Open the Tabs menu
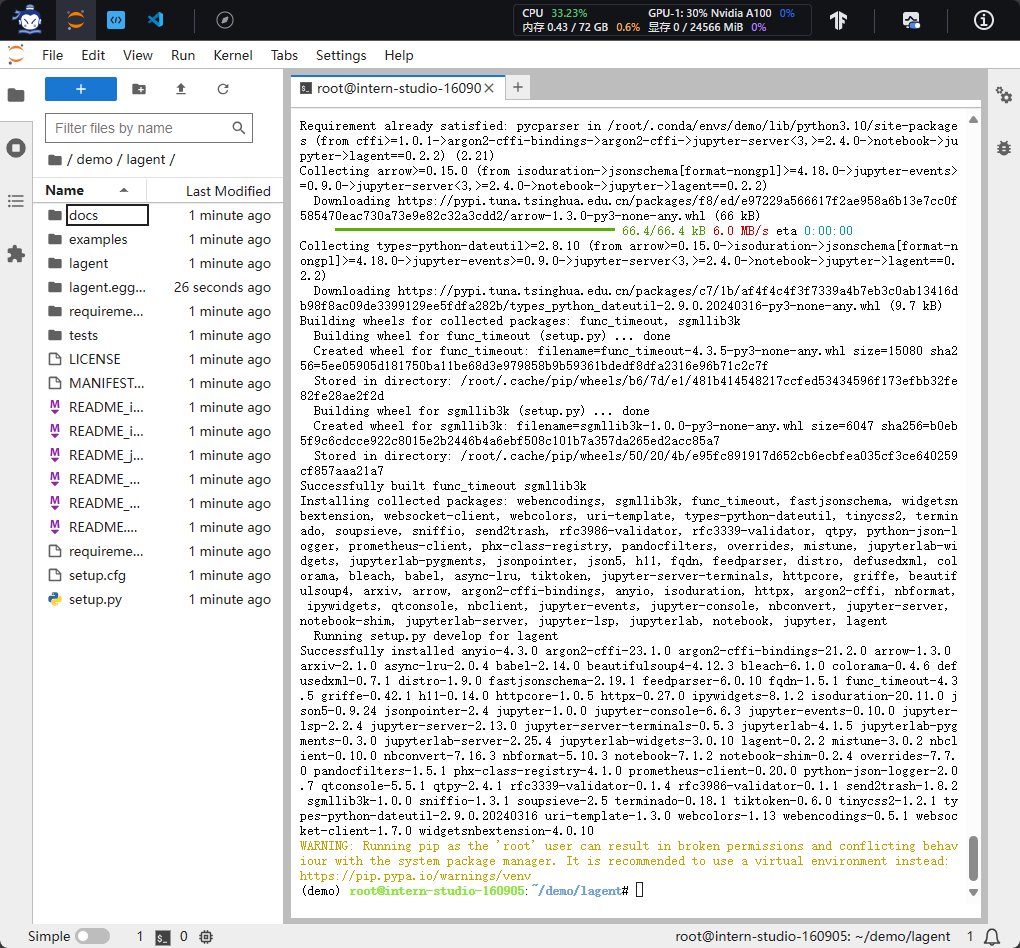The width and height of the screenshot is (1020, 948). (x=284, y=55)
